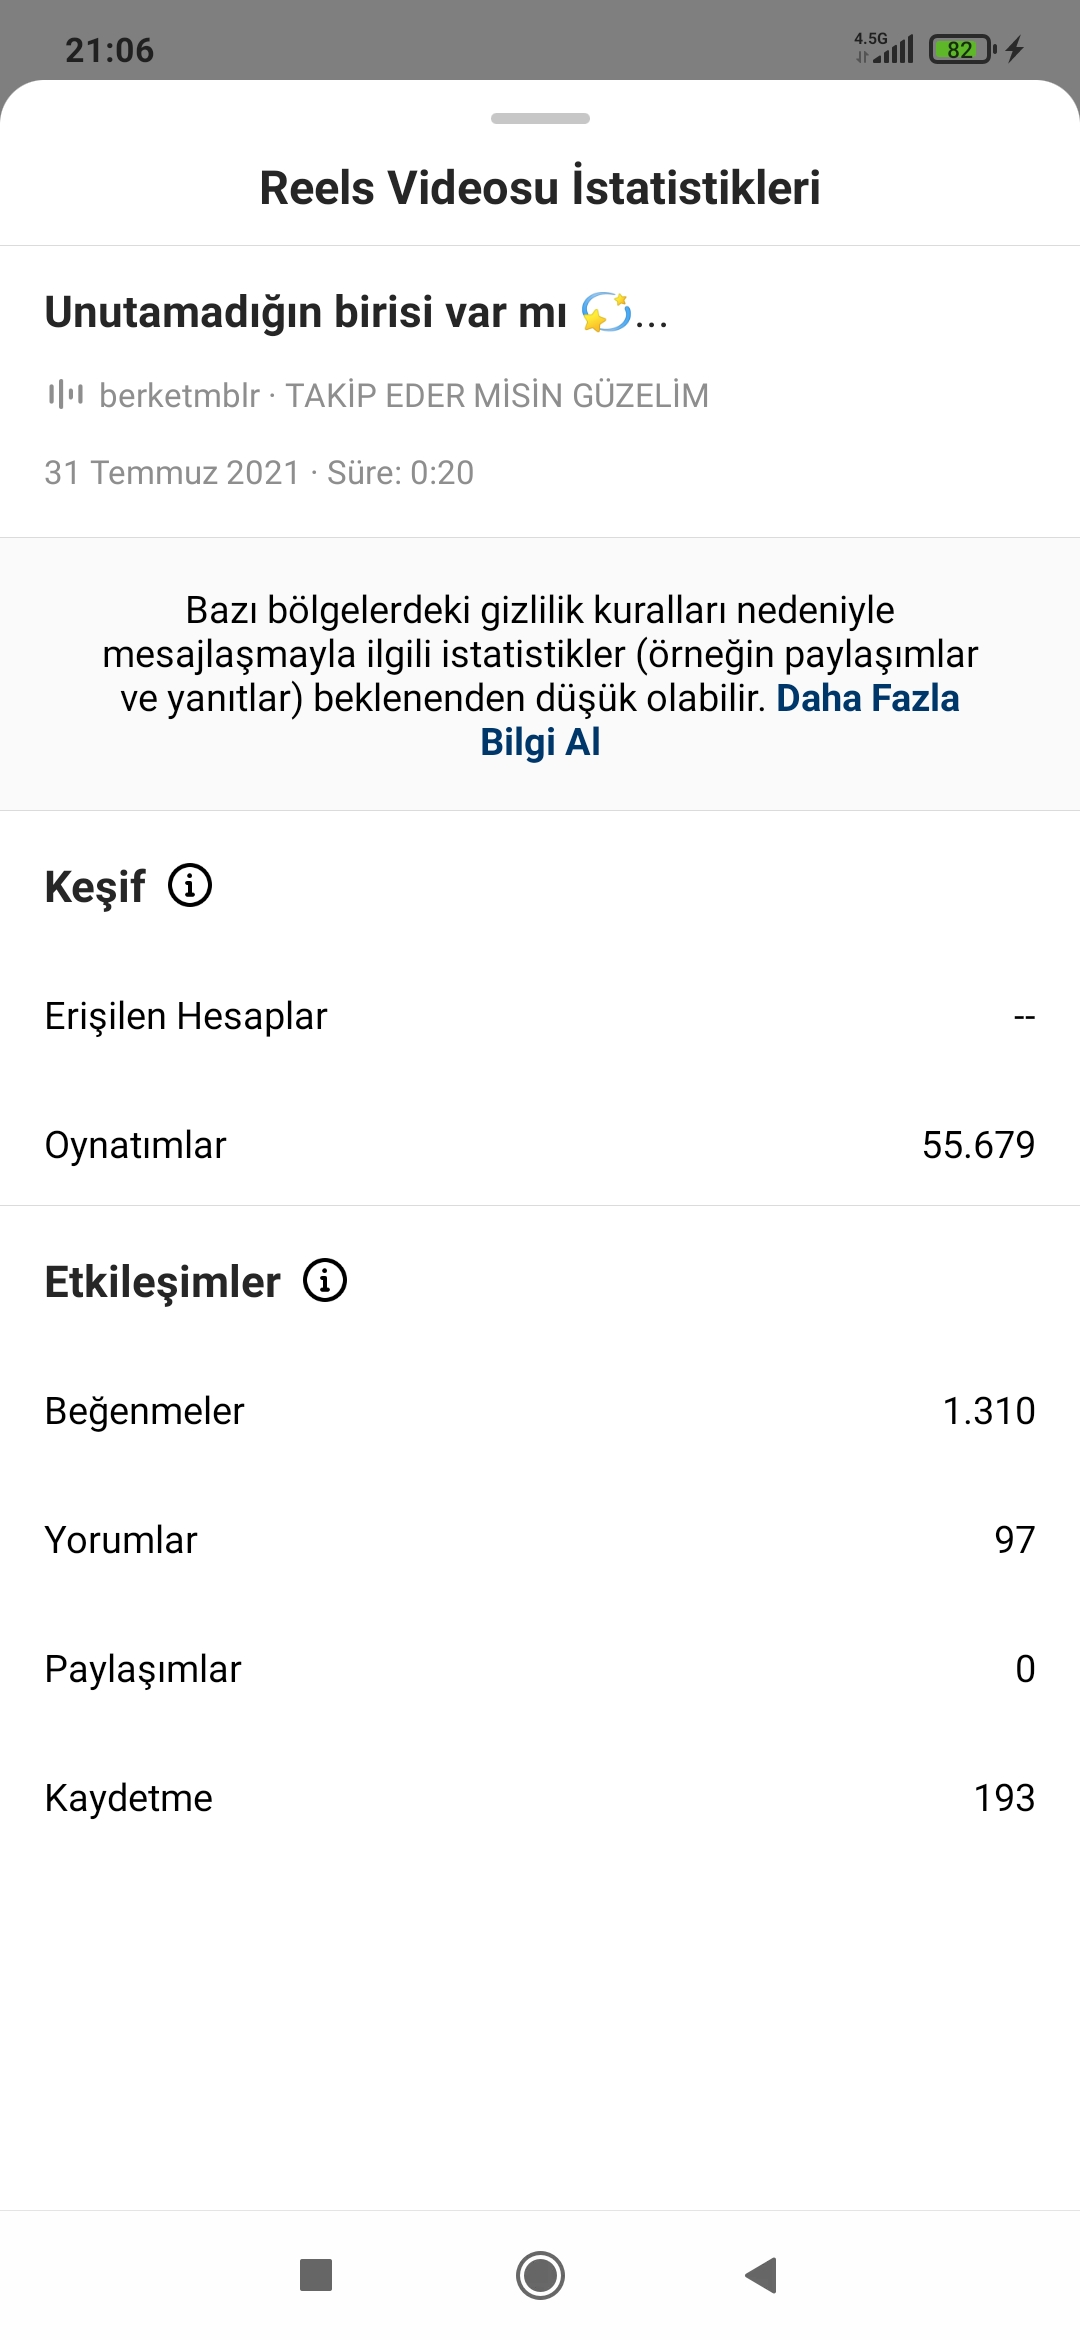
Task: Select the Beğenmeler row showing 1.310
Action: (x=540, y=1410)
